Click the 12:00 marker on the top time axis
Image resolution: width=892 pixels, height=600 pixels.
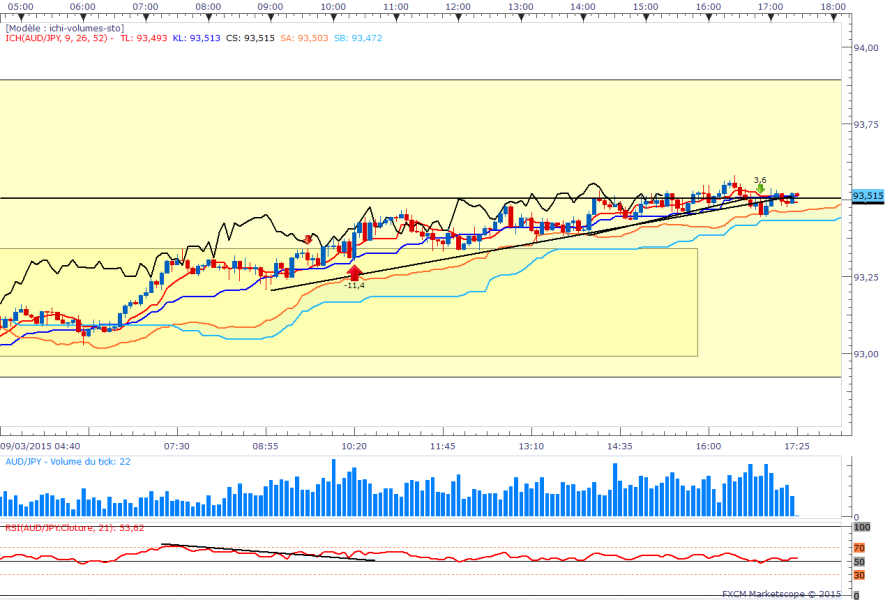458,6
